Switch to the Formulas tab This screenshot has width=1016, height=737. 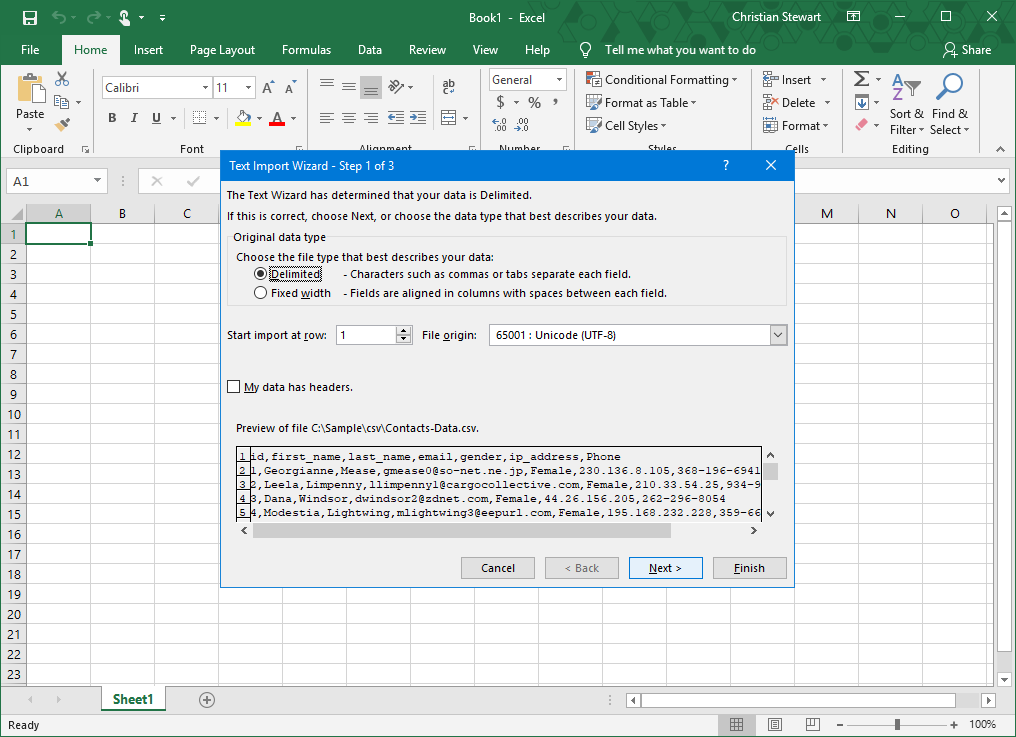click(x=306, y=50)
